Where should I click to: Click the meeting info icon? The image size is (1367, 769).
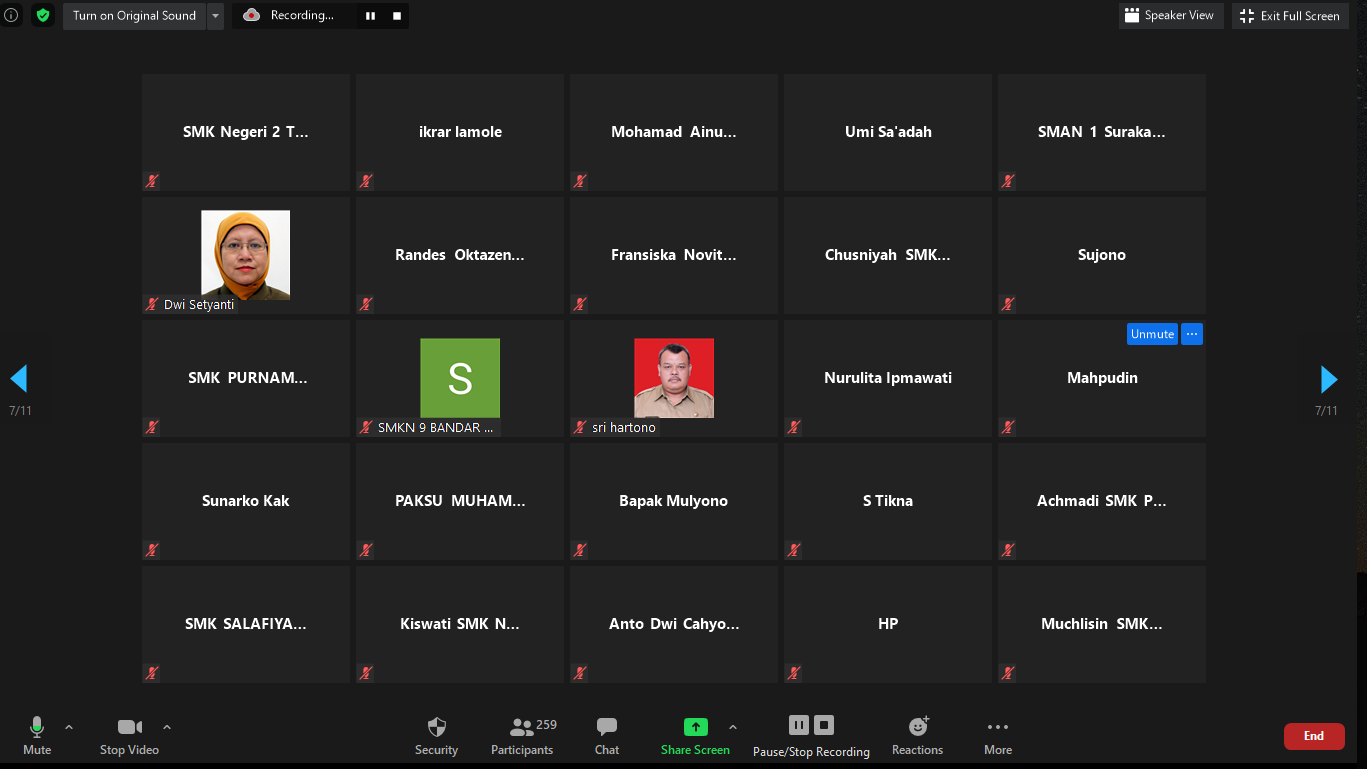12,15
